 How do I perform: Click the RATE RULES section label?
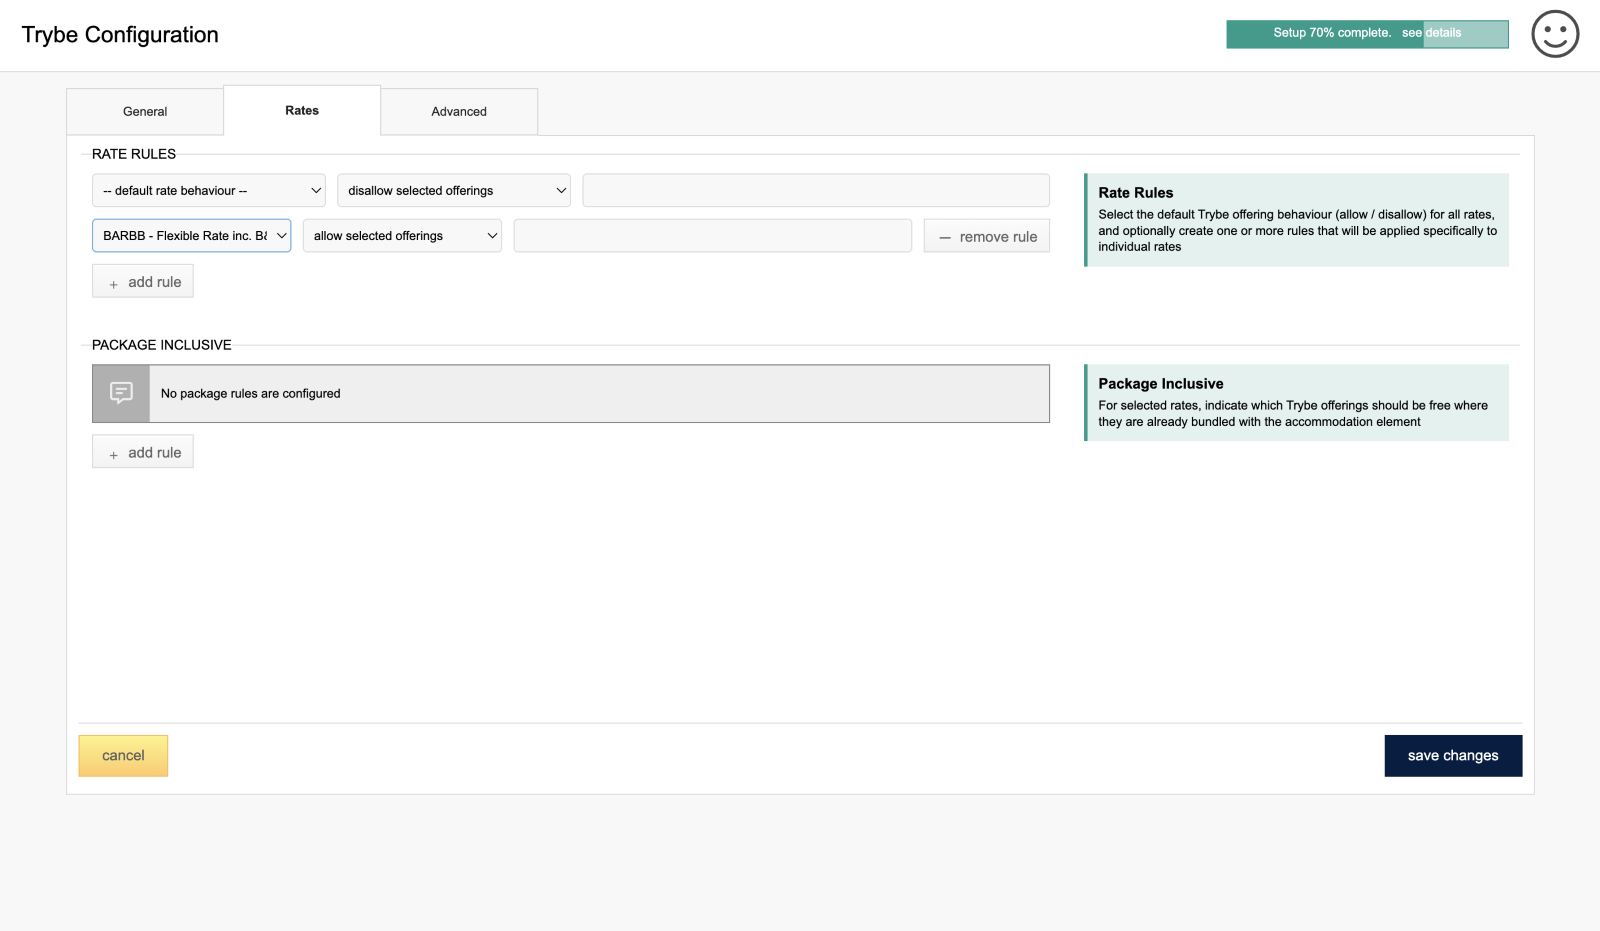[134, 154]
